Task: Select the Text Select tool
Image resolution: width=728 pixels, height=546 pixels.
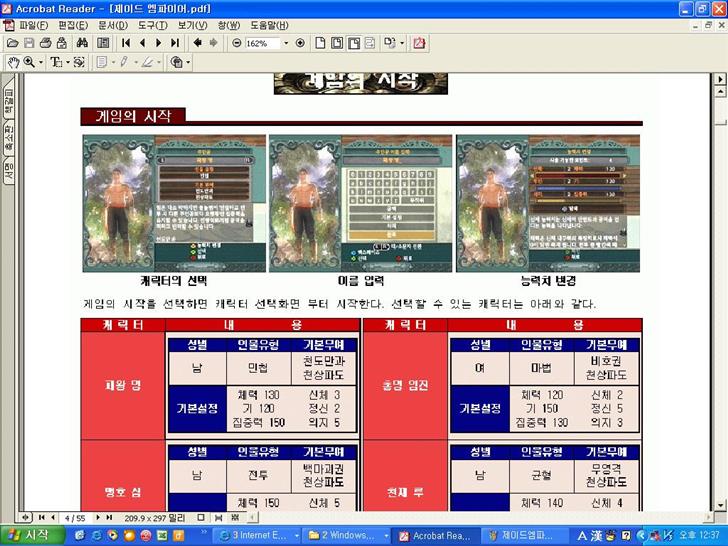Action: (56, 62)
